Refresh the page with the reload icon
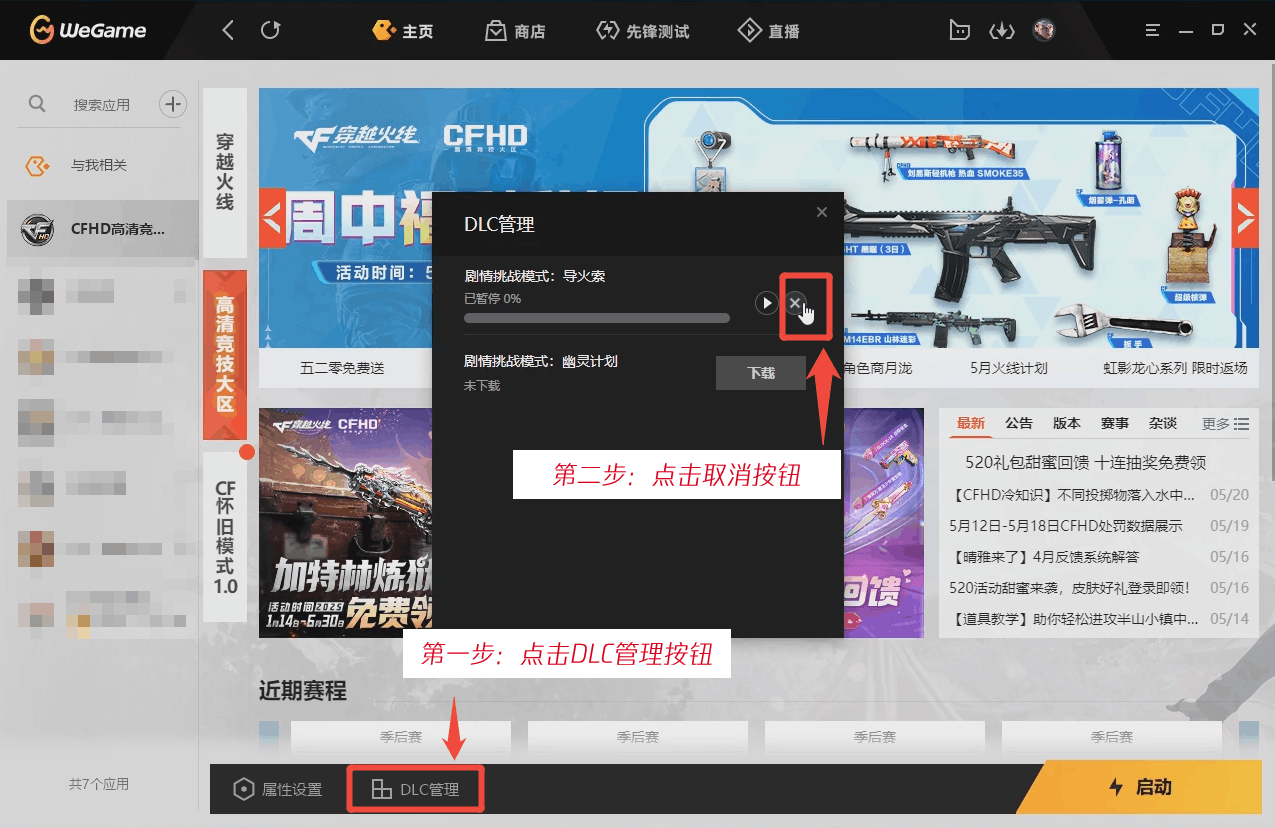This screenshot has height=828, width=1275. click(x=270, y=31)
